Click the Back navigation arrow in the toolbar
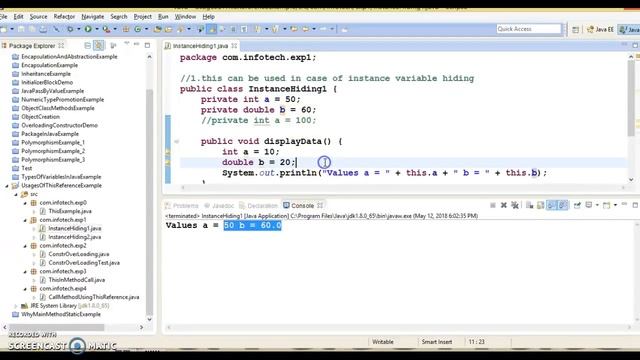The width and height of the screenshot is (640, 360). pyautogui.click(x=305, y=29)
